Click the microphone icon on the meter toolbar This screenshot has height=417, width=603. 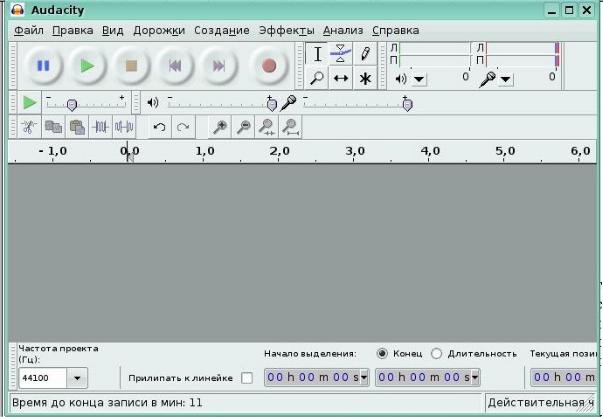click(x=487, y=80)
